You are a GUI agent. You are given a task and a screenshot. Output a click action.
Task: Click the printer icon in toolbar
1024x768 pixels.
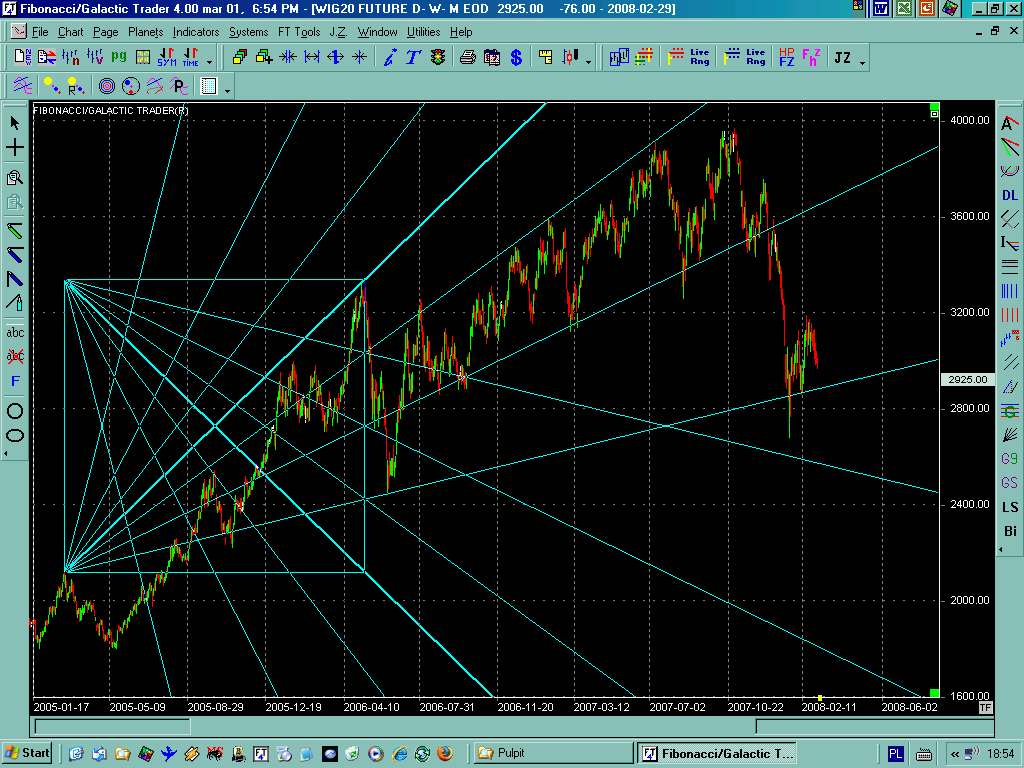tap(467, 57)
